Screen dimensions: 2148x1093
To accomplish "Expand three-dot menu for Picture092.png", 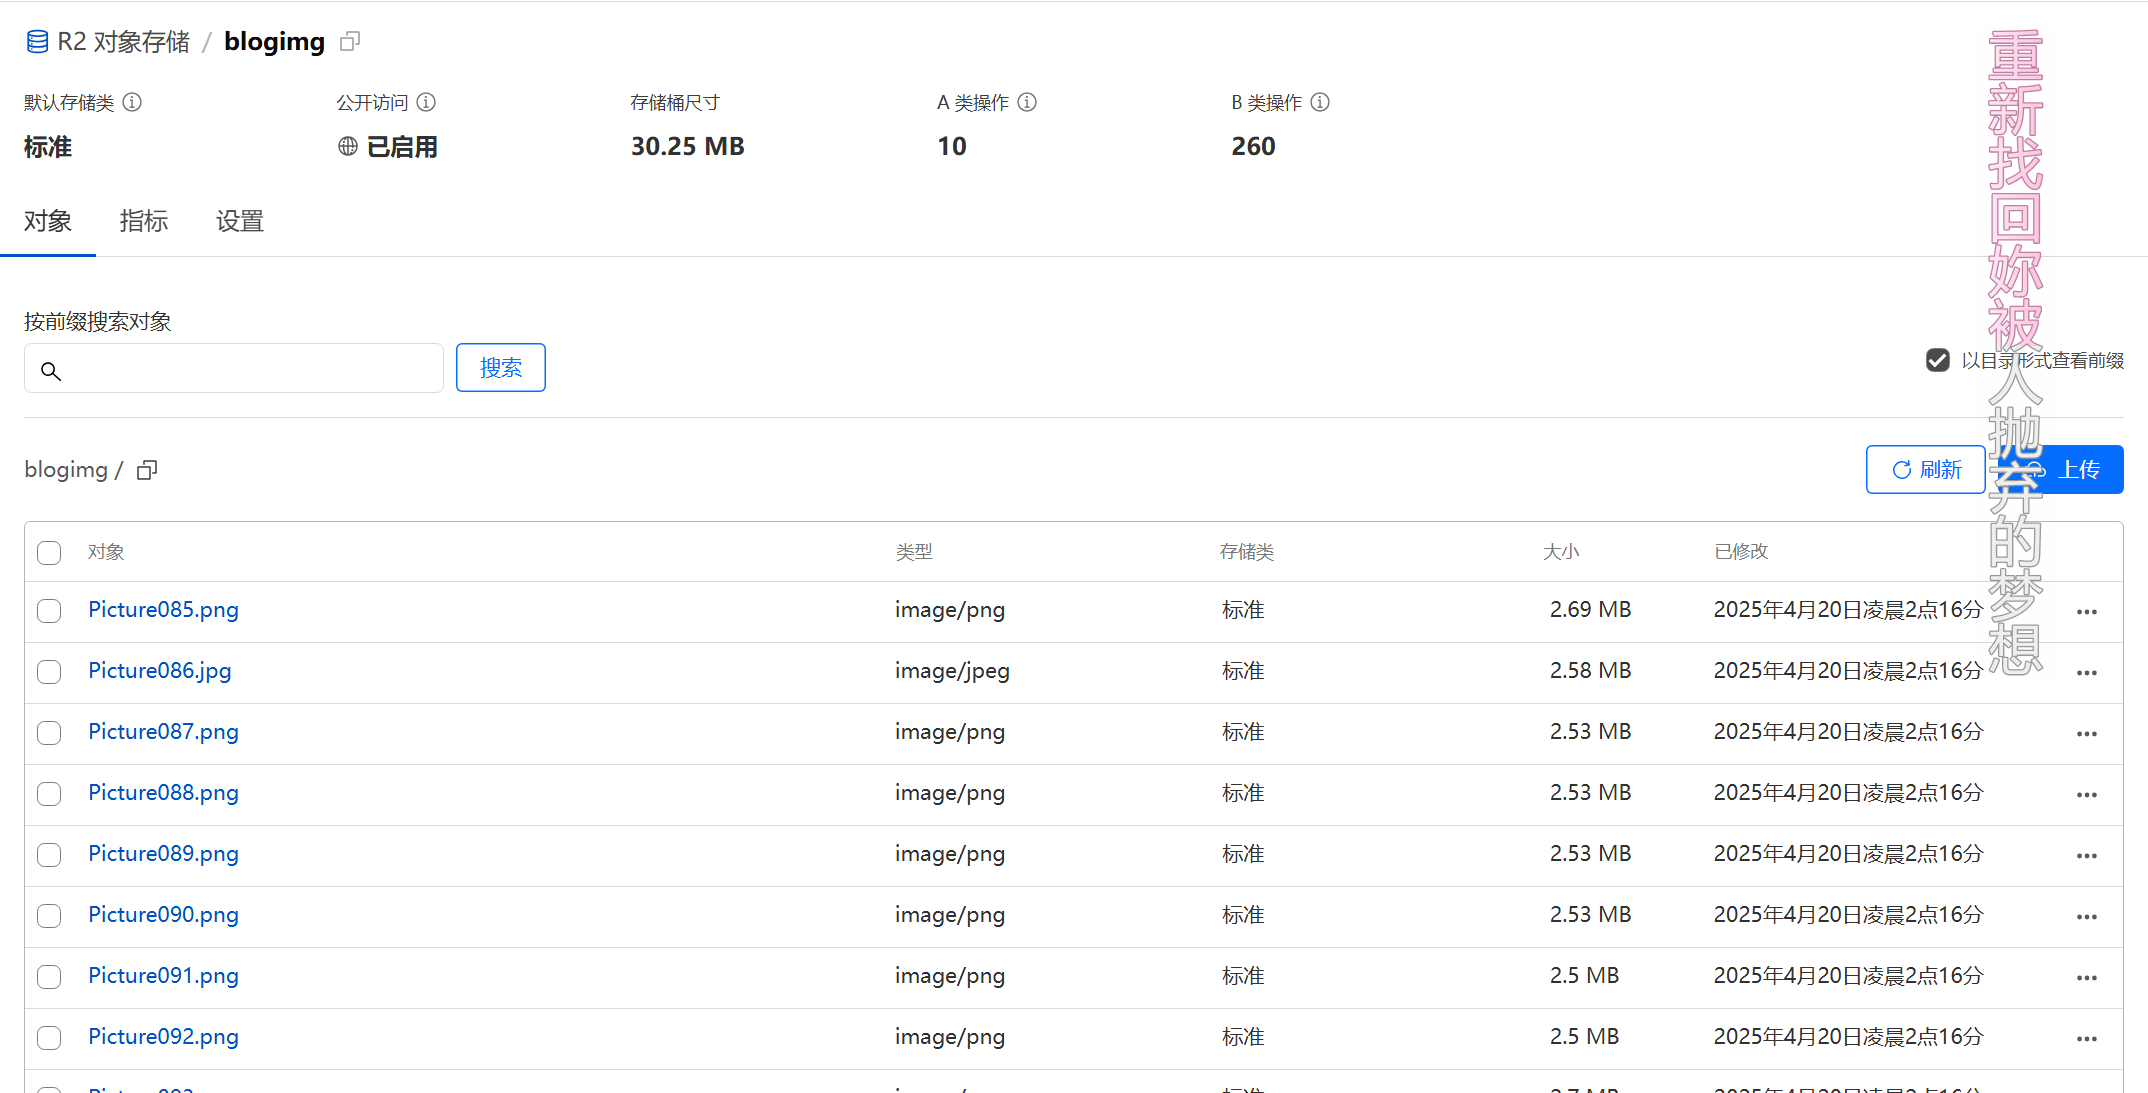I will coord(2086,1039).
